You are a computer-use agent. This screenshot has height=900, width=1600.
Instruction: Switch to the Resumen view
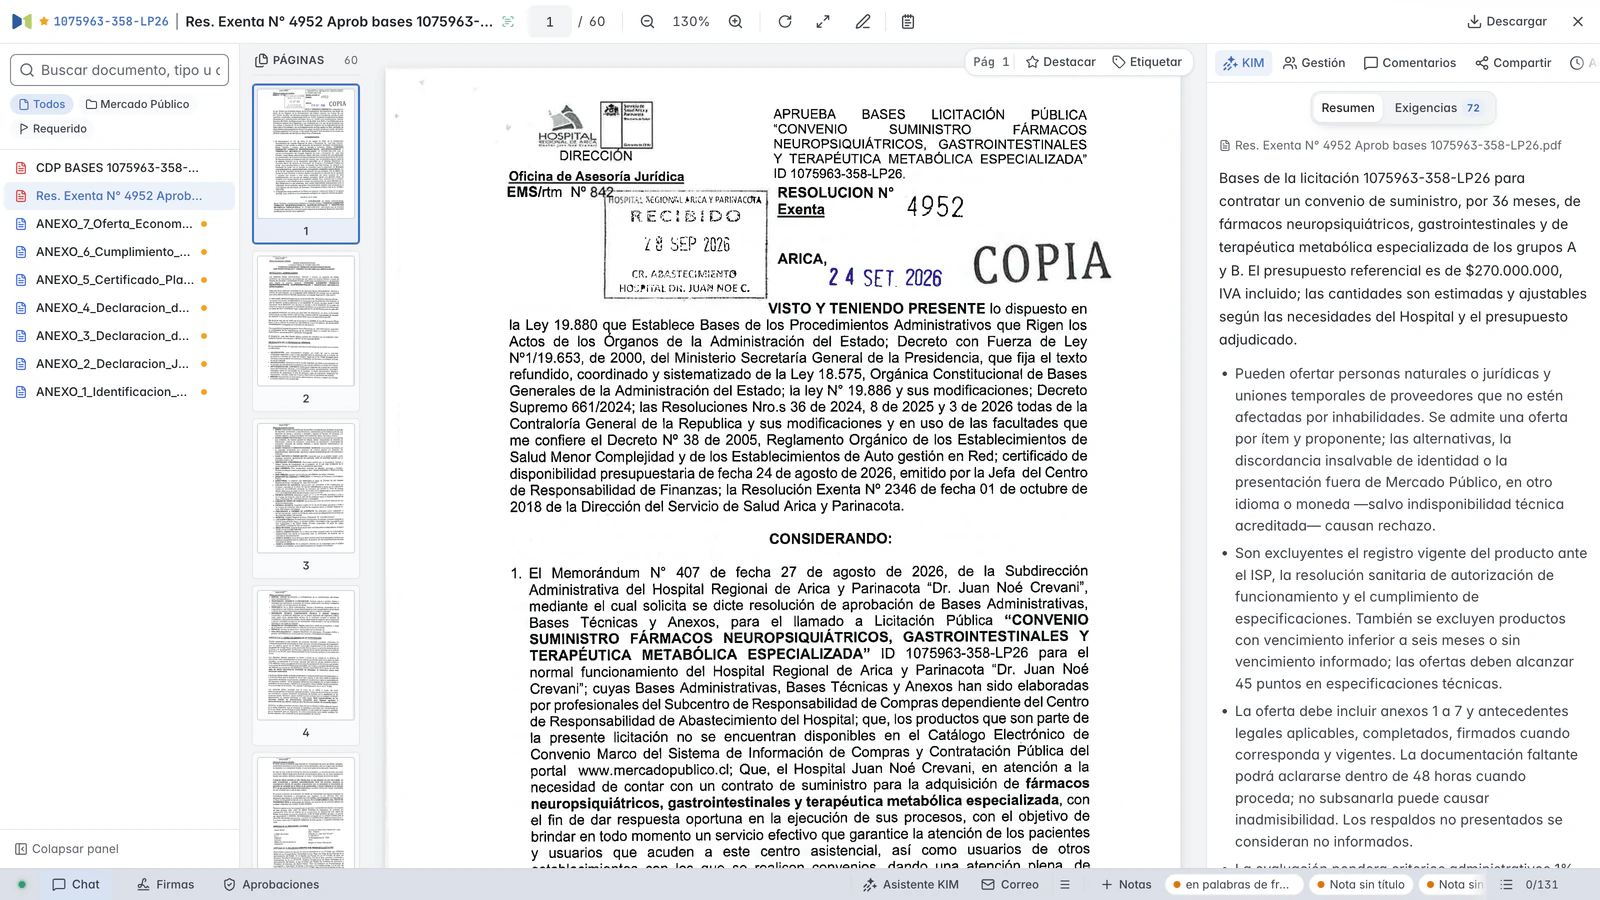pyautogui.click(x=1348, y=108)
